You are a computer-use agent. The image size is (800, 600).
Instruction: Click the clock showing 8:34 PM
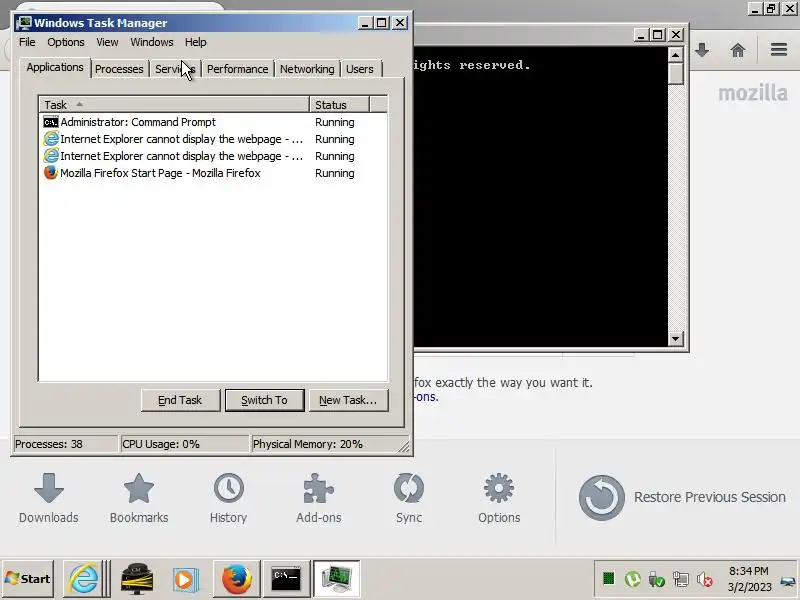pyautogui.click(x=749, y=571)
